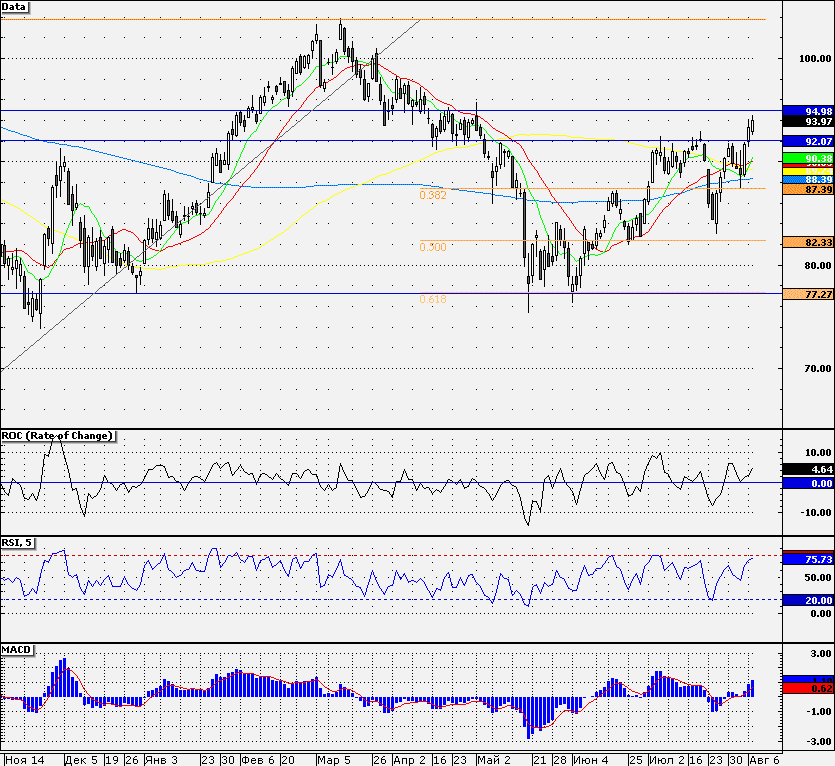Select the 92.07 blue price tag
Image resolution: width=835 pixels, height=766 pixels.
tap(809, 141)
